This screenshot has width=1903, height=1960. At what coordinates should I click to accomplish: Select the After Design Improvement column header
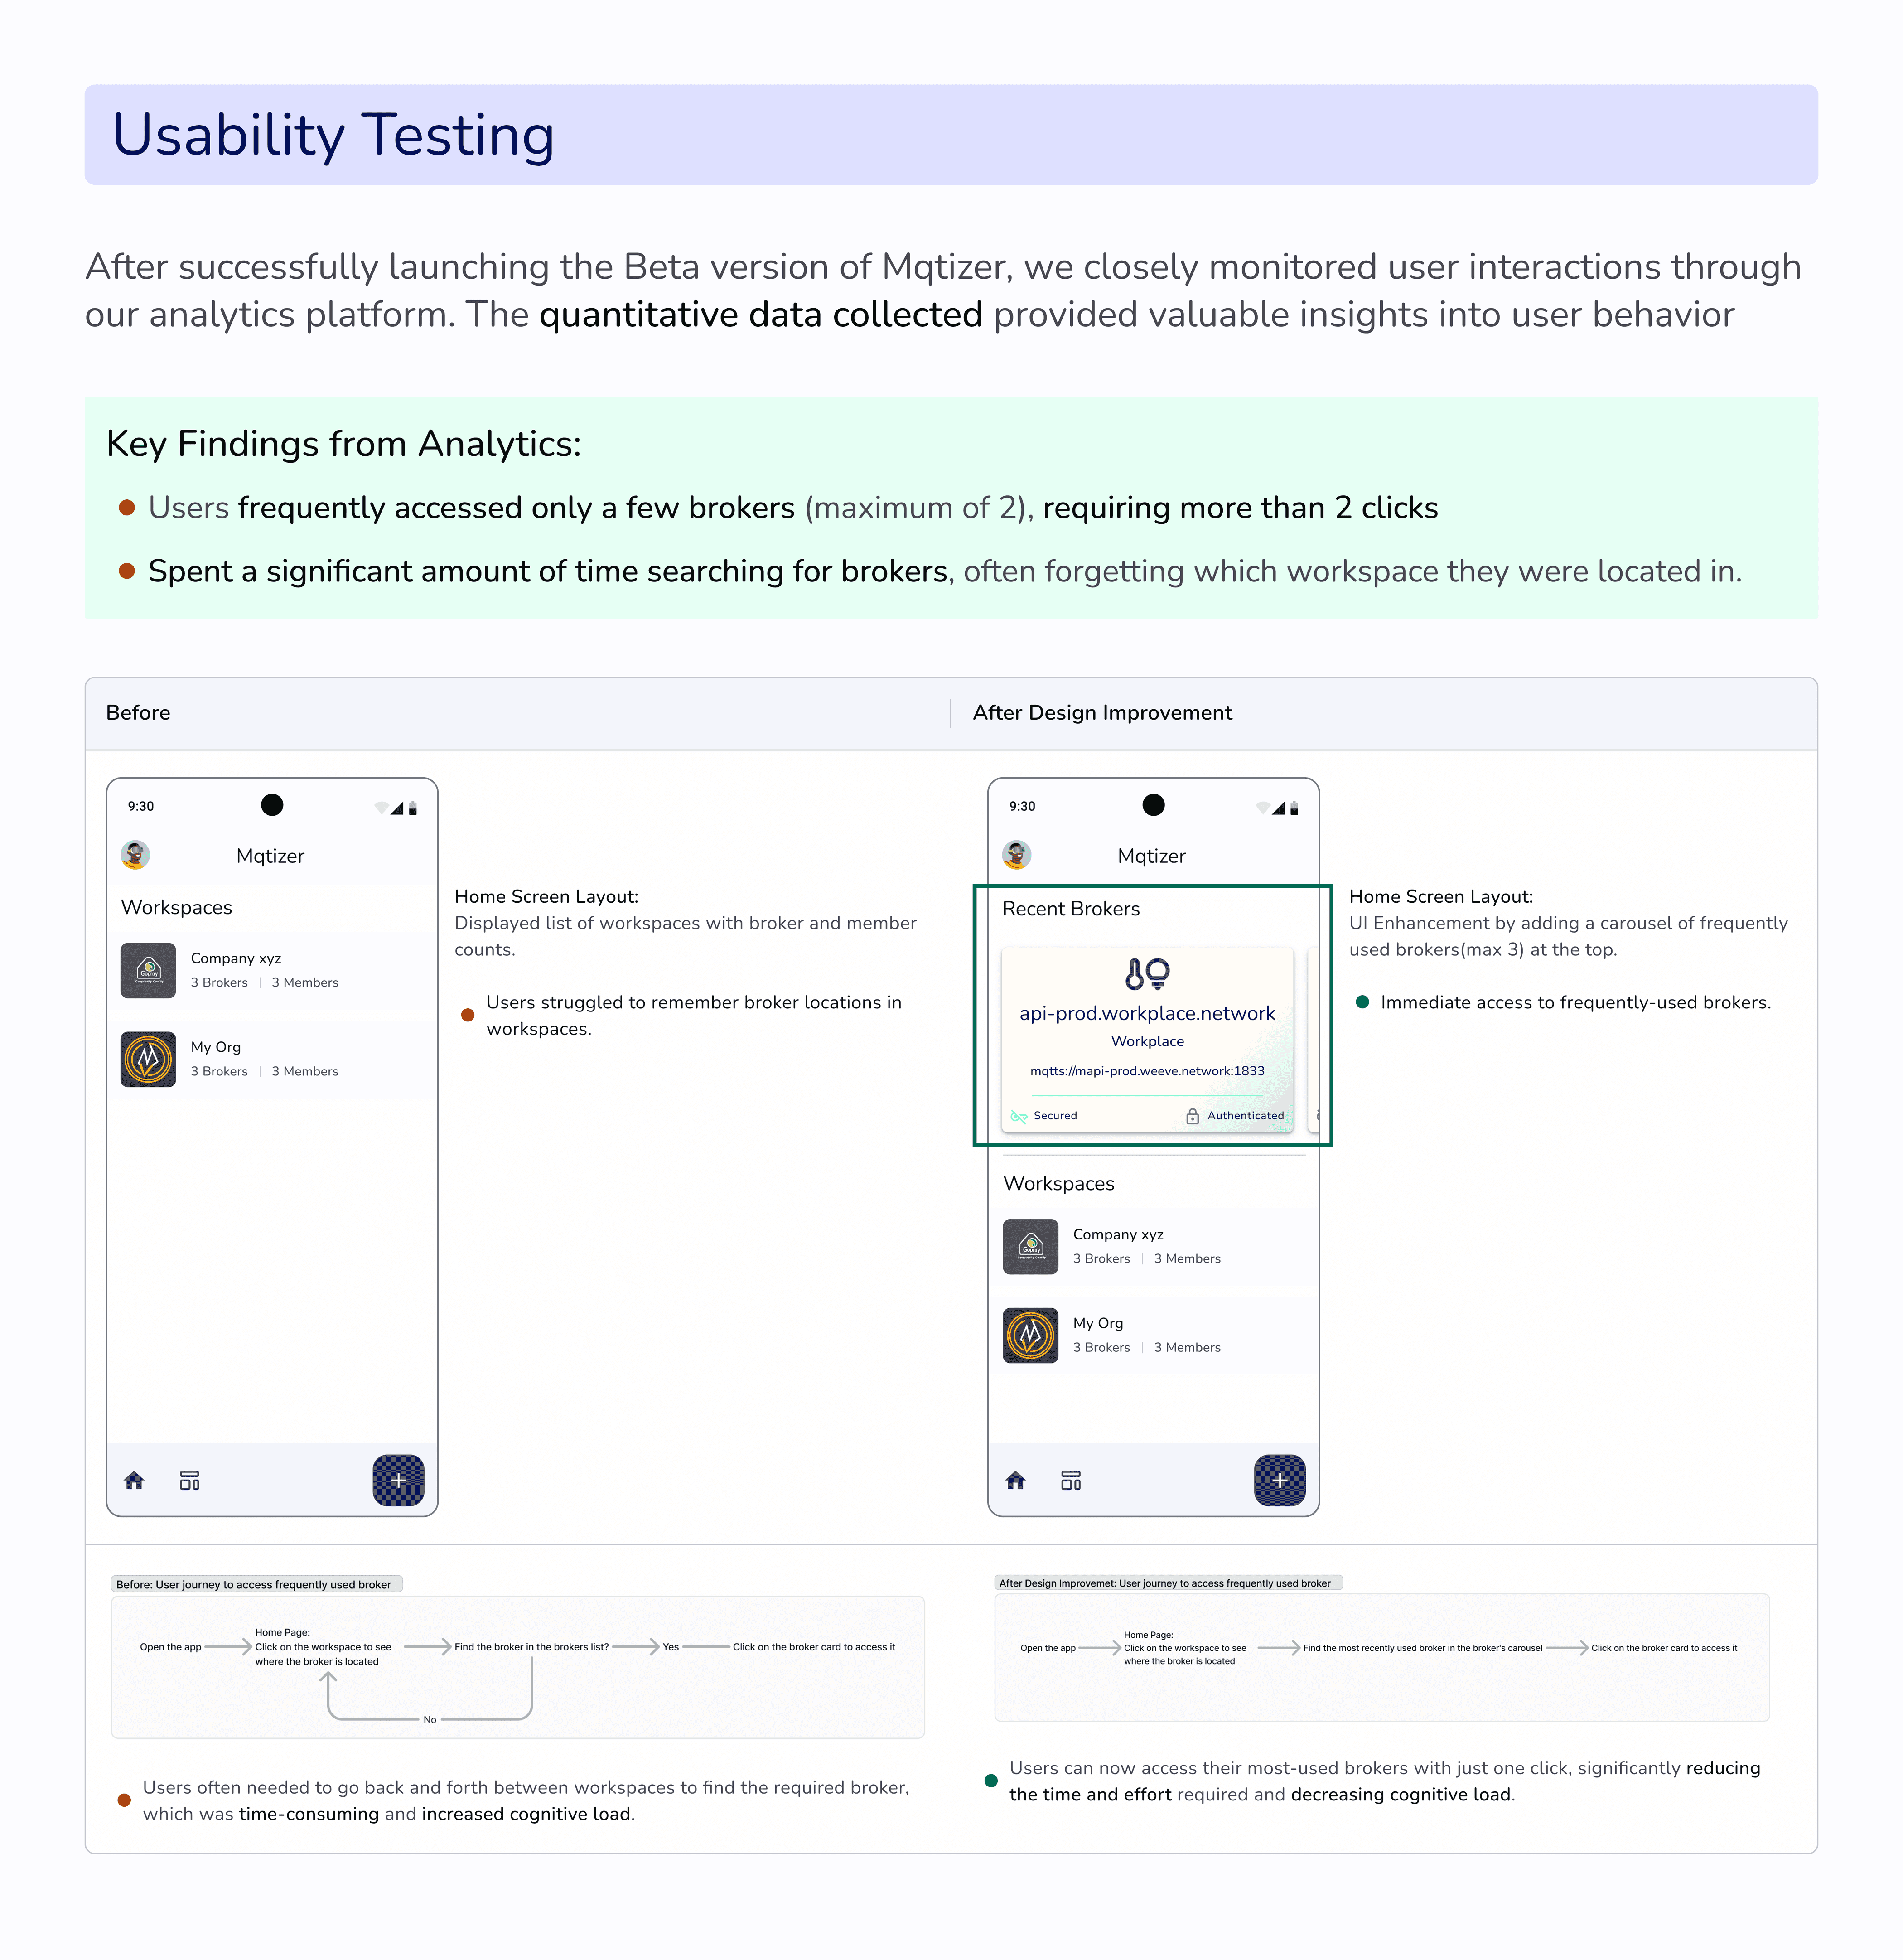(1102, 713)
